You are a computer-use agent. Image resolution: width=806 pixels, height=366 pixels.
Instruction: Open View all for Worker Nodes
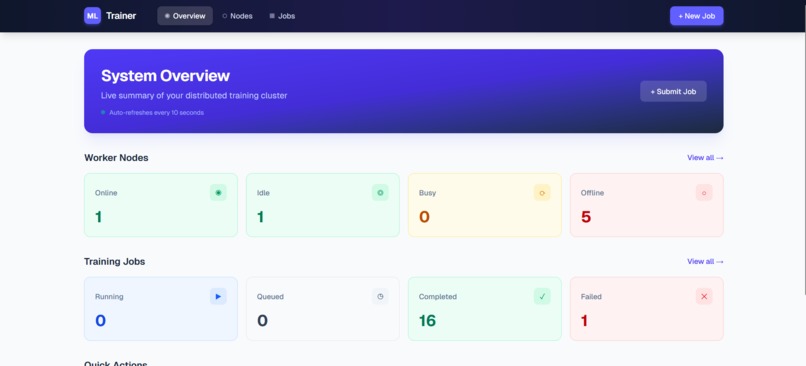click(705, 158)
